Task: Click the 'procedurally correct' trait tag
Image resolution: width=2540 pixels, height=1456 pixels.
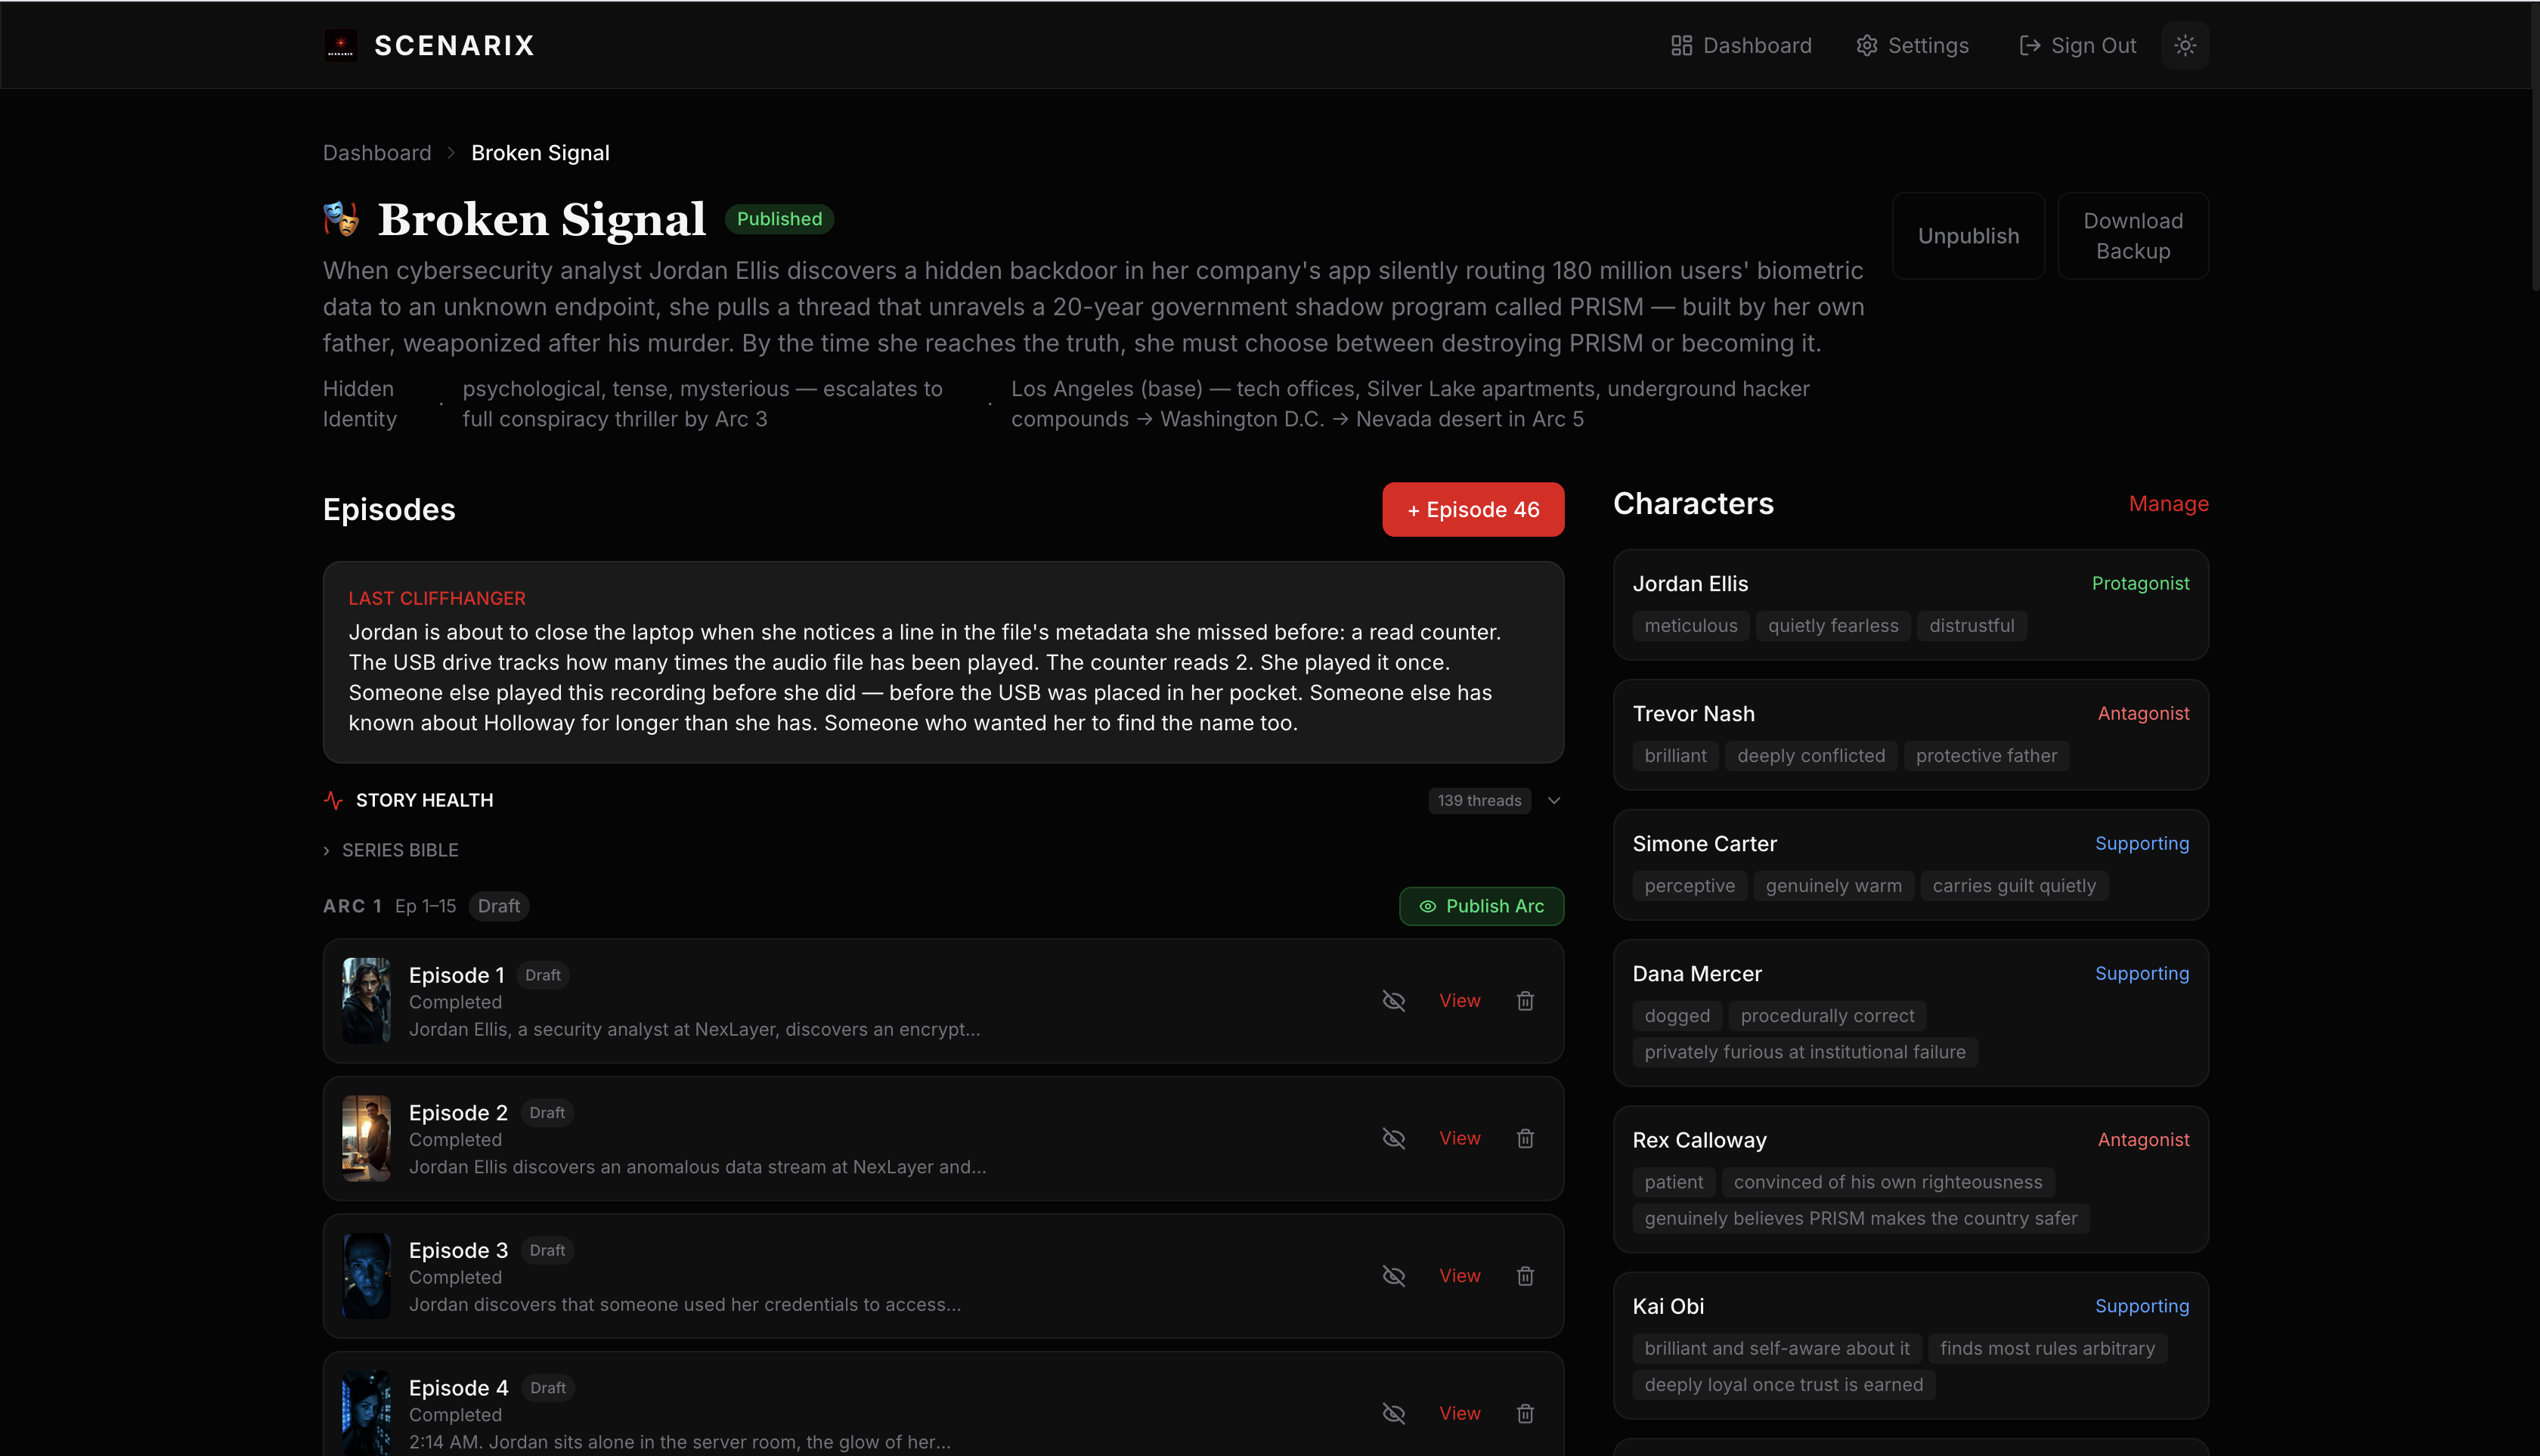Action: [x=1827, y=1016]
